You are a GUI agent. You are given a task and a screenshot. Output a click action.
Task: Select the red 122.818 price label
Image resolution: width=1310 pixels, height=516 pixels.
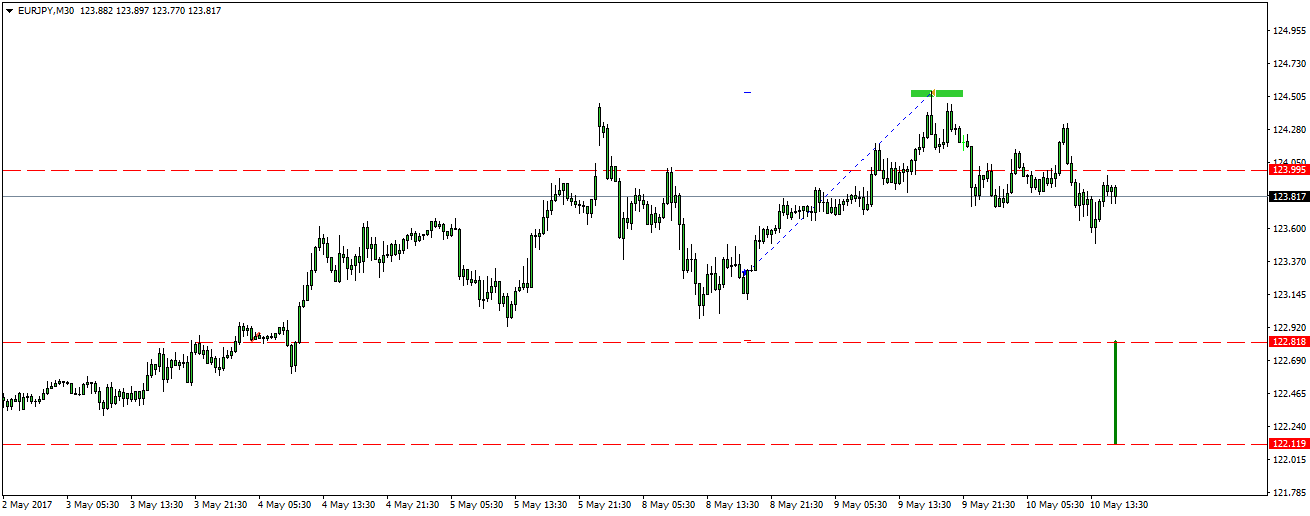coord(1288,342)
